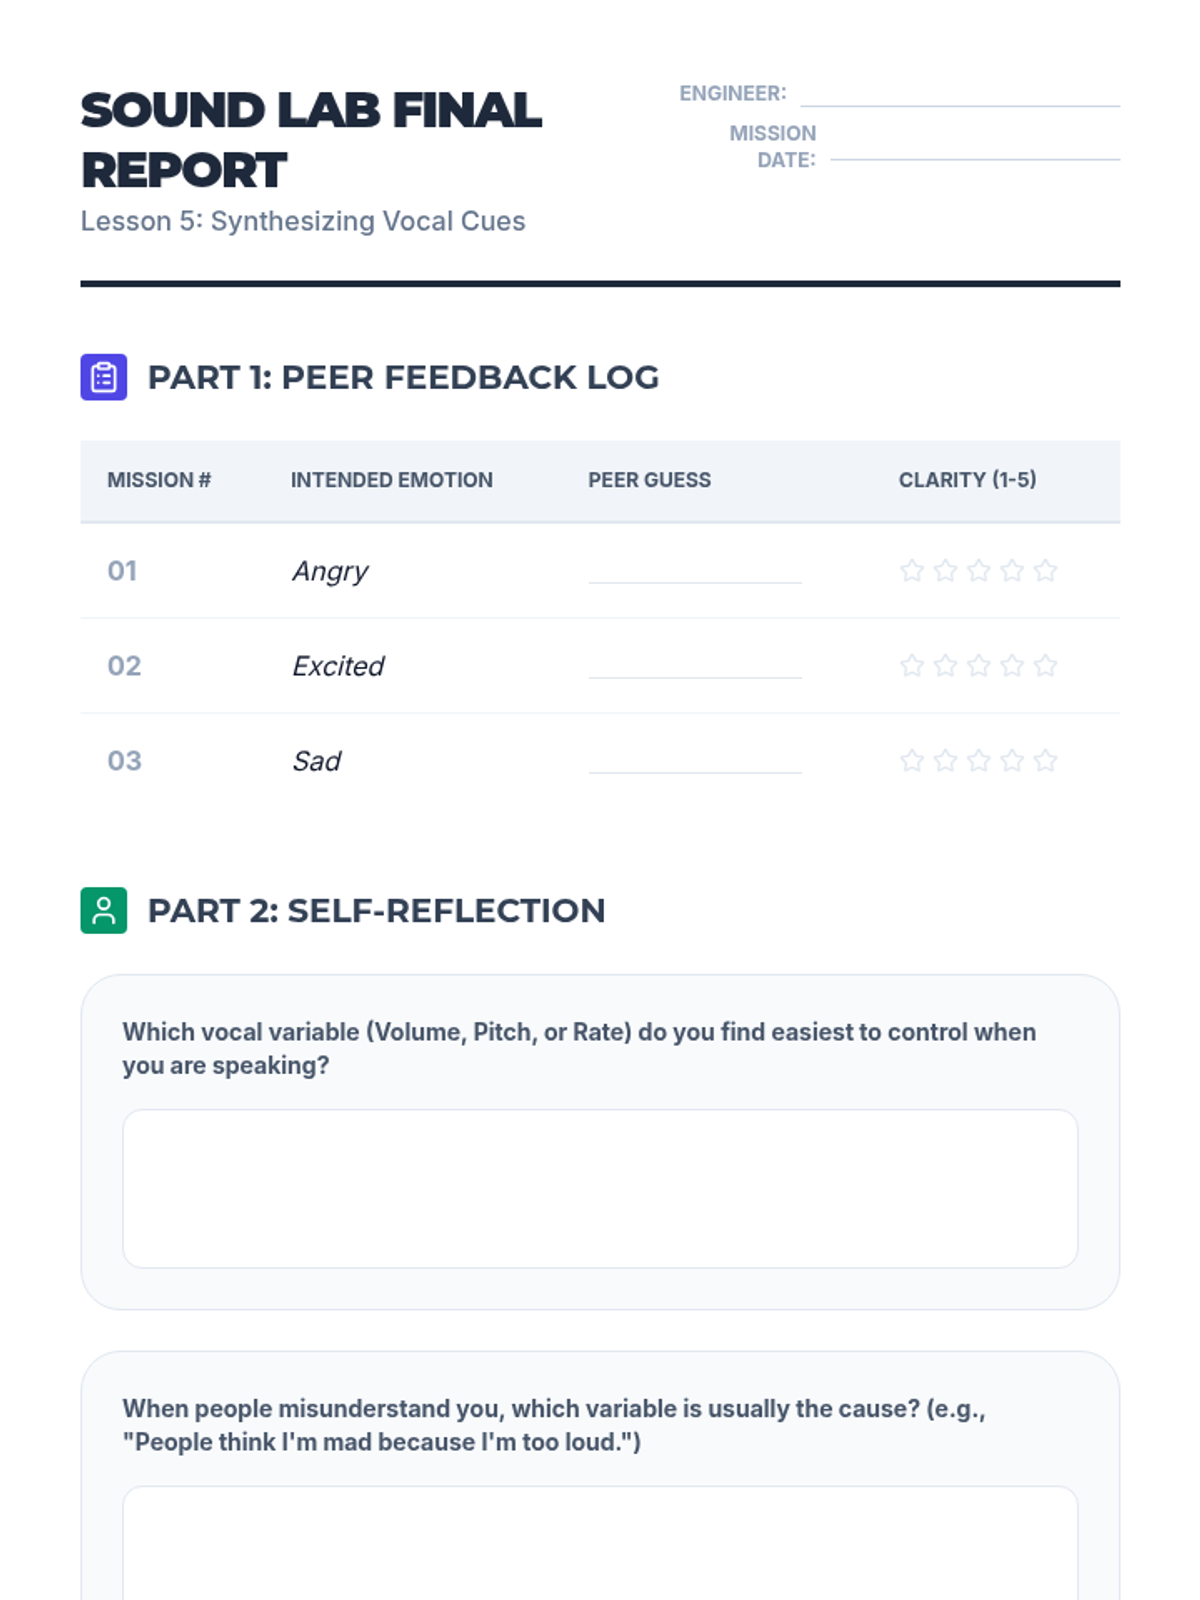1200x1600 pixels.
Task: Rate Sad clarity with one star
Action: click(911, 760)
